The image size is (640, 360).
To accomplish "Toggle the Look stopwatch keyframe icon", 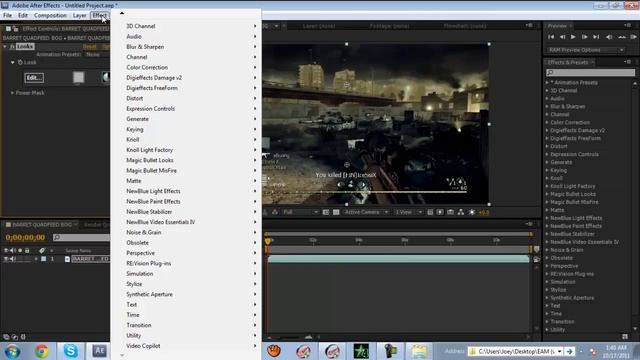I will [x=20, y=62].
